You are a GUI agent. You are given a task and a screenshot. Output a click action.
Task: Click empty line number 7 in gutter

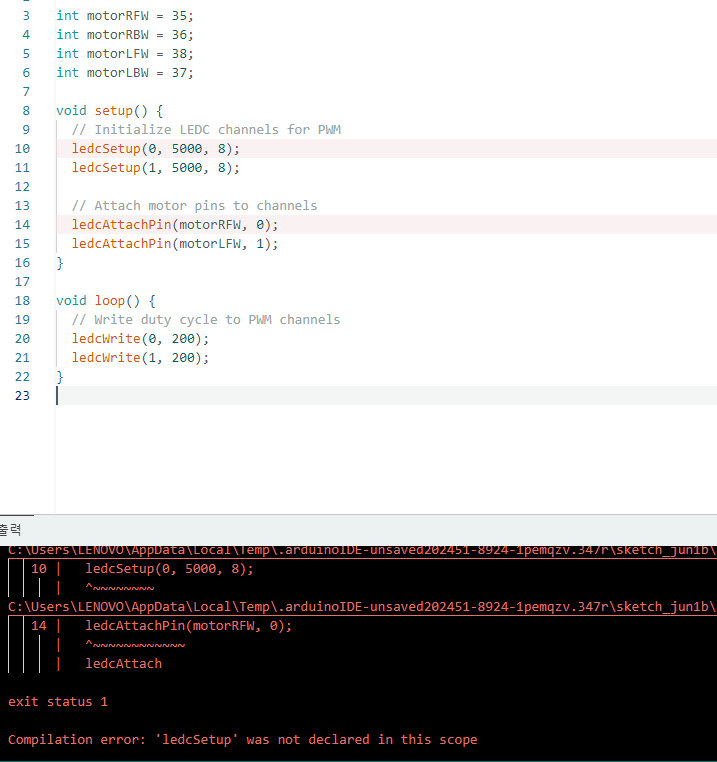[26, 92]
